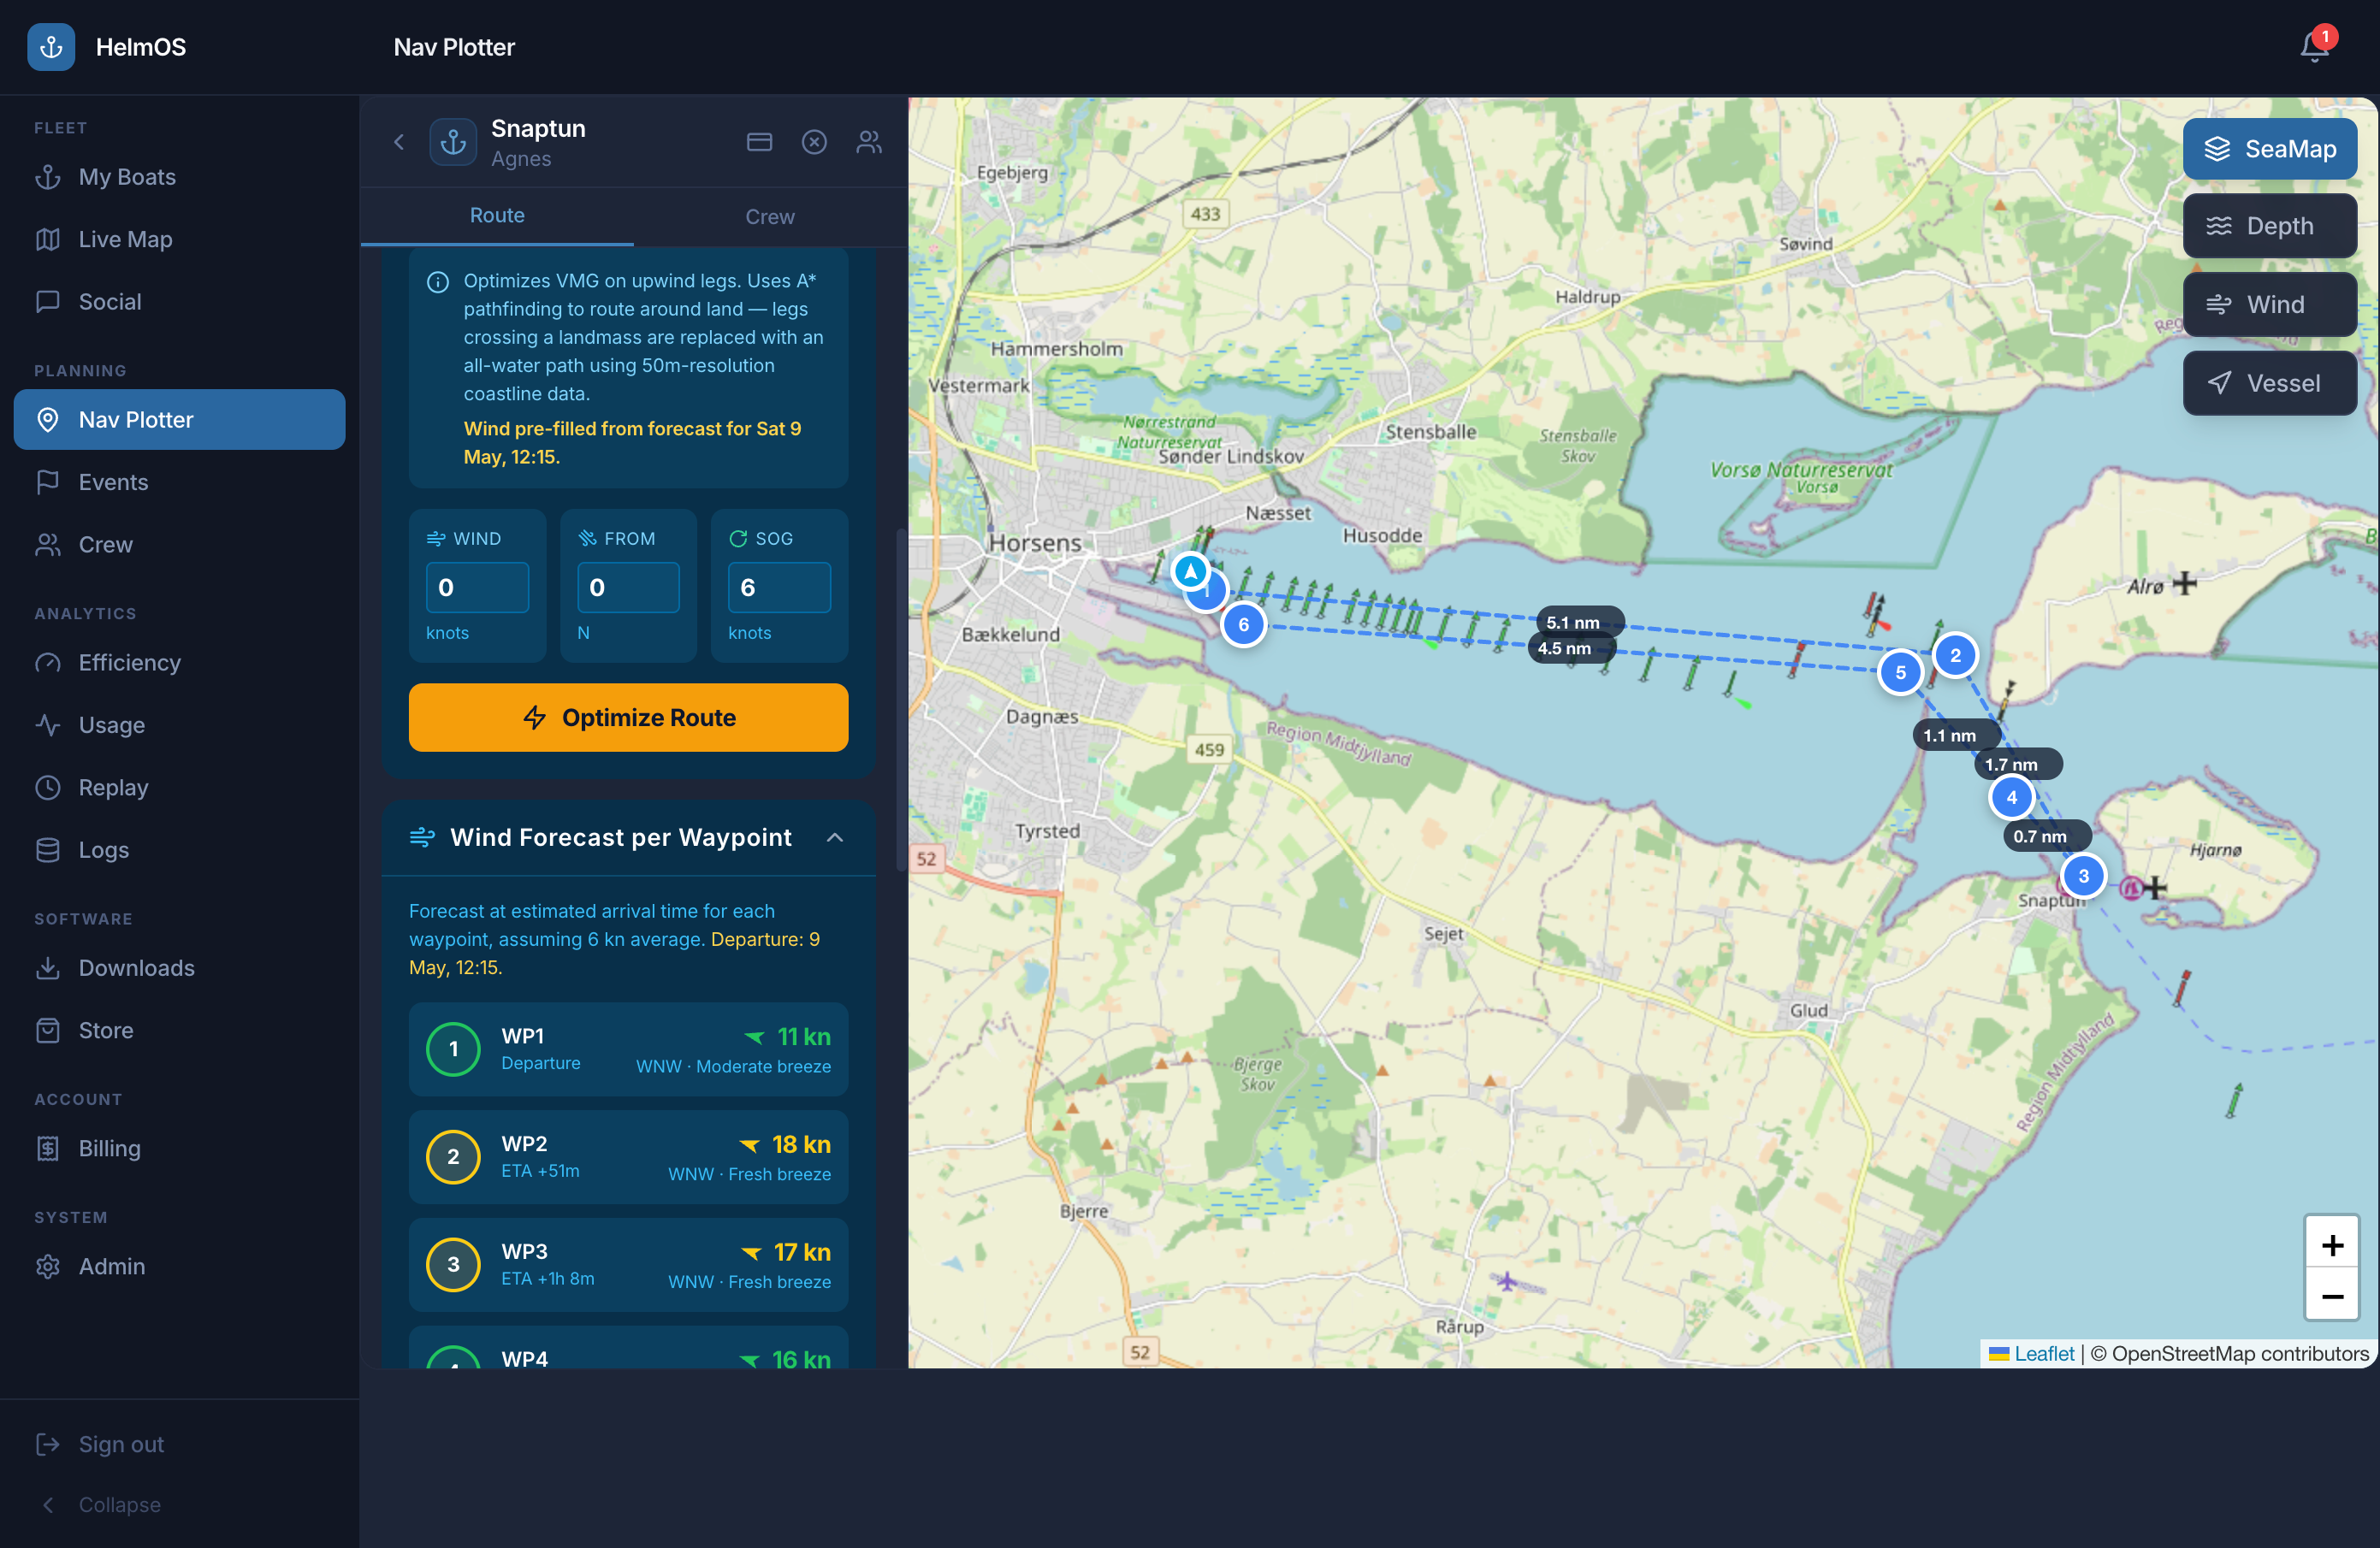Click the WP2 yellow circle badge
2380x1548 pixels.
tap(453, 1157)
